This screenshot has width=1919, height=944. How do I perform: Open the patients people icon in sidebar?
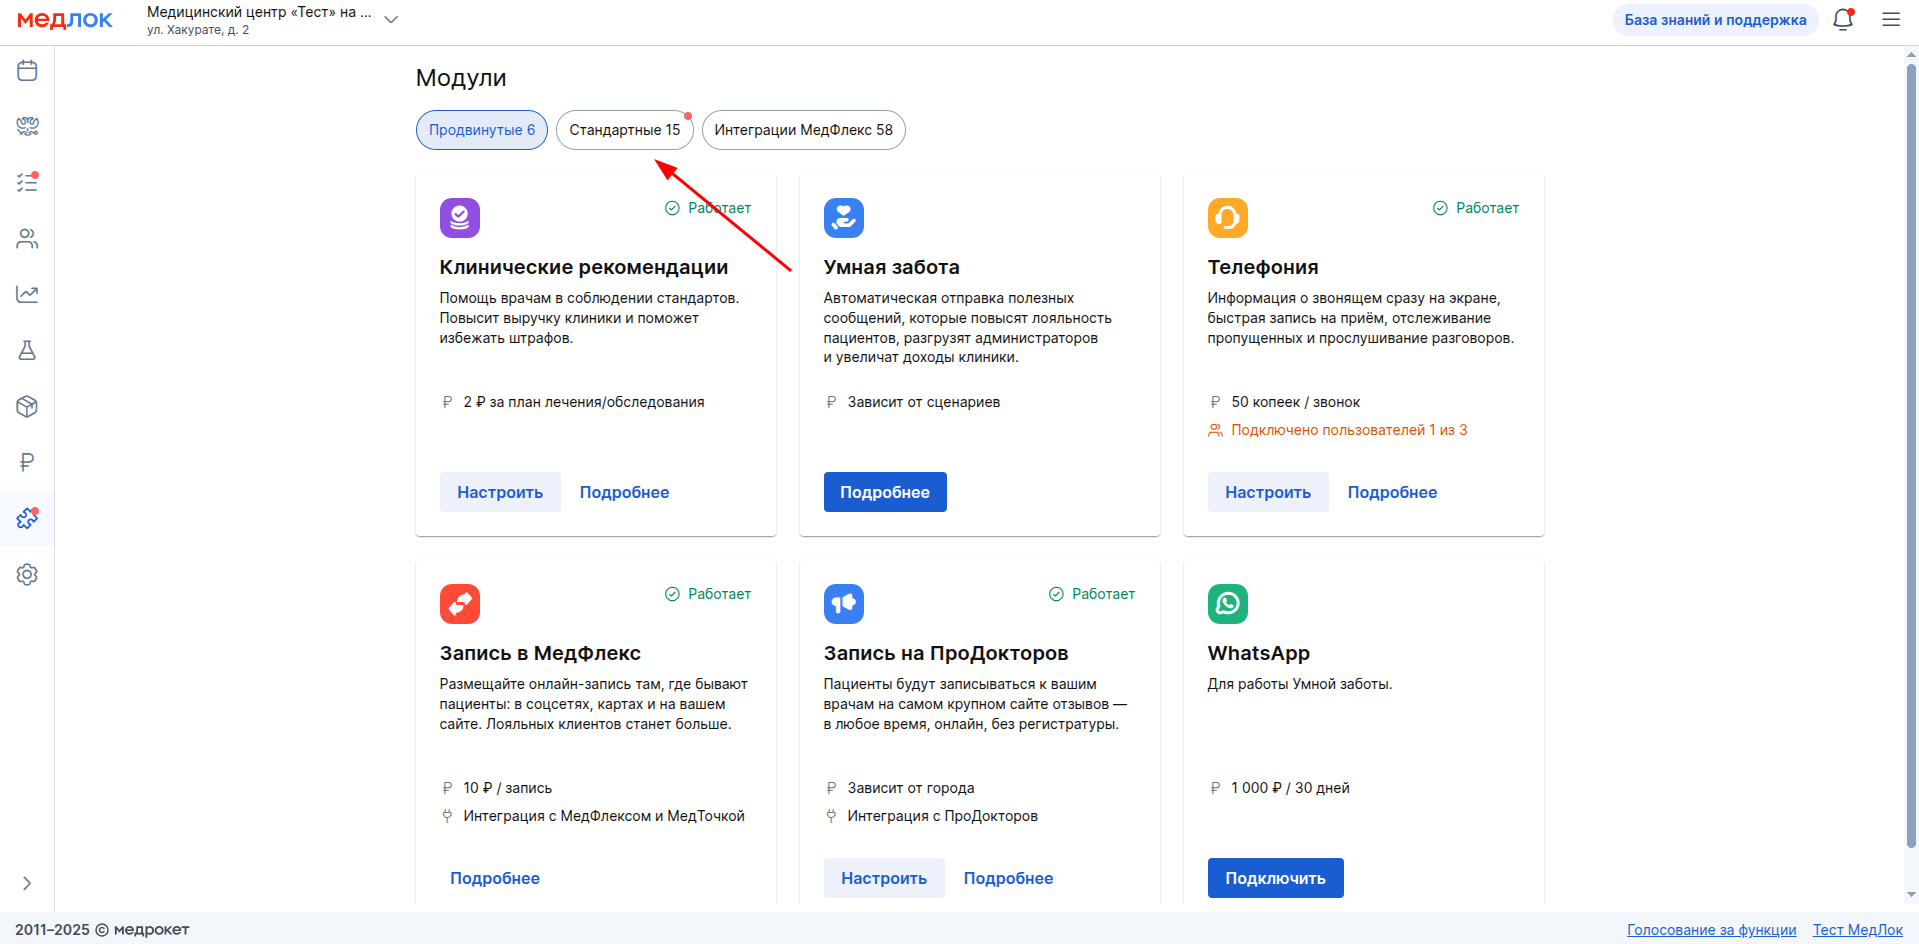tap(27, 239)
